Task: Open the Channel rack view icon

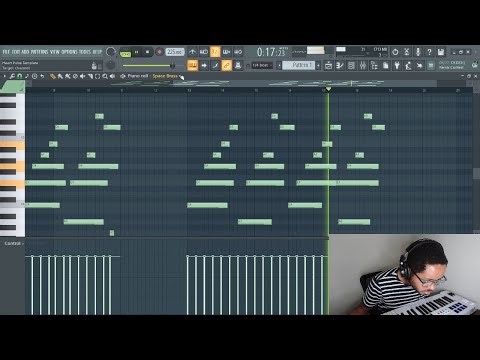Action: pos(351,65)
